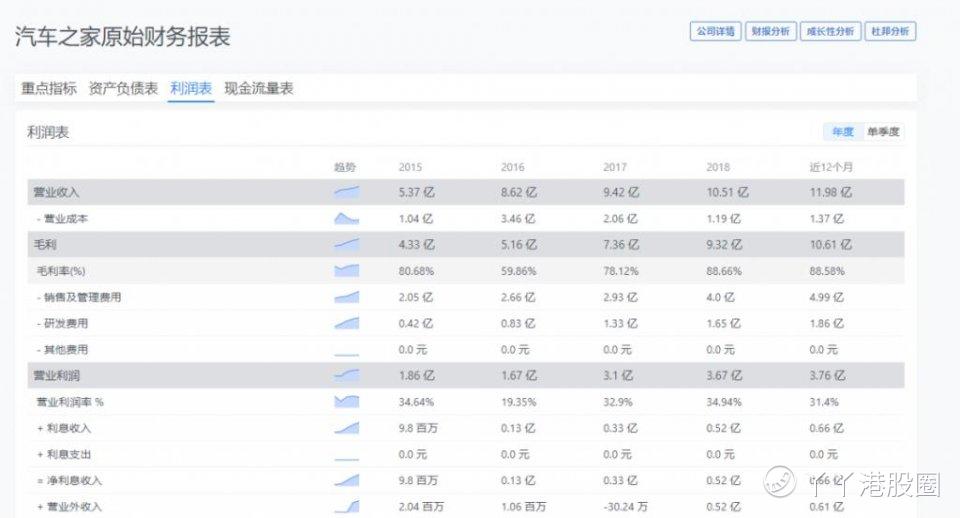Click the 研发费用 trend sparkline
This screenshot has width=960, height=518.
[x=347, y=323]
